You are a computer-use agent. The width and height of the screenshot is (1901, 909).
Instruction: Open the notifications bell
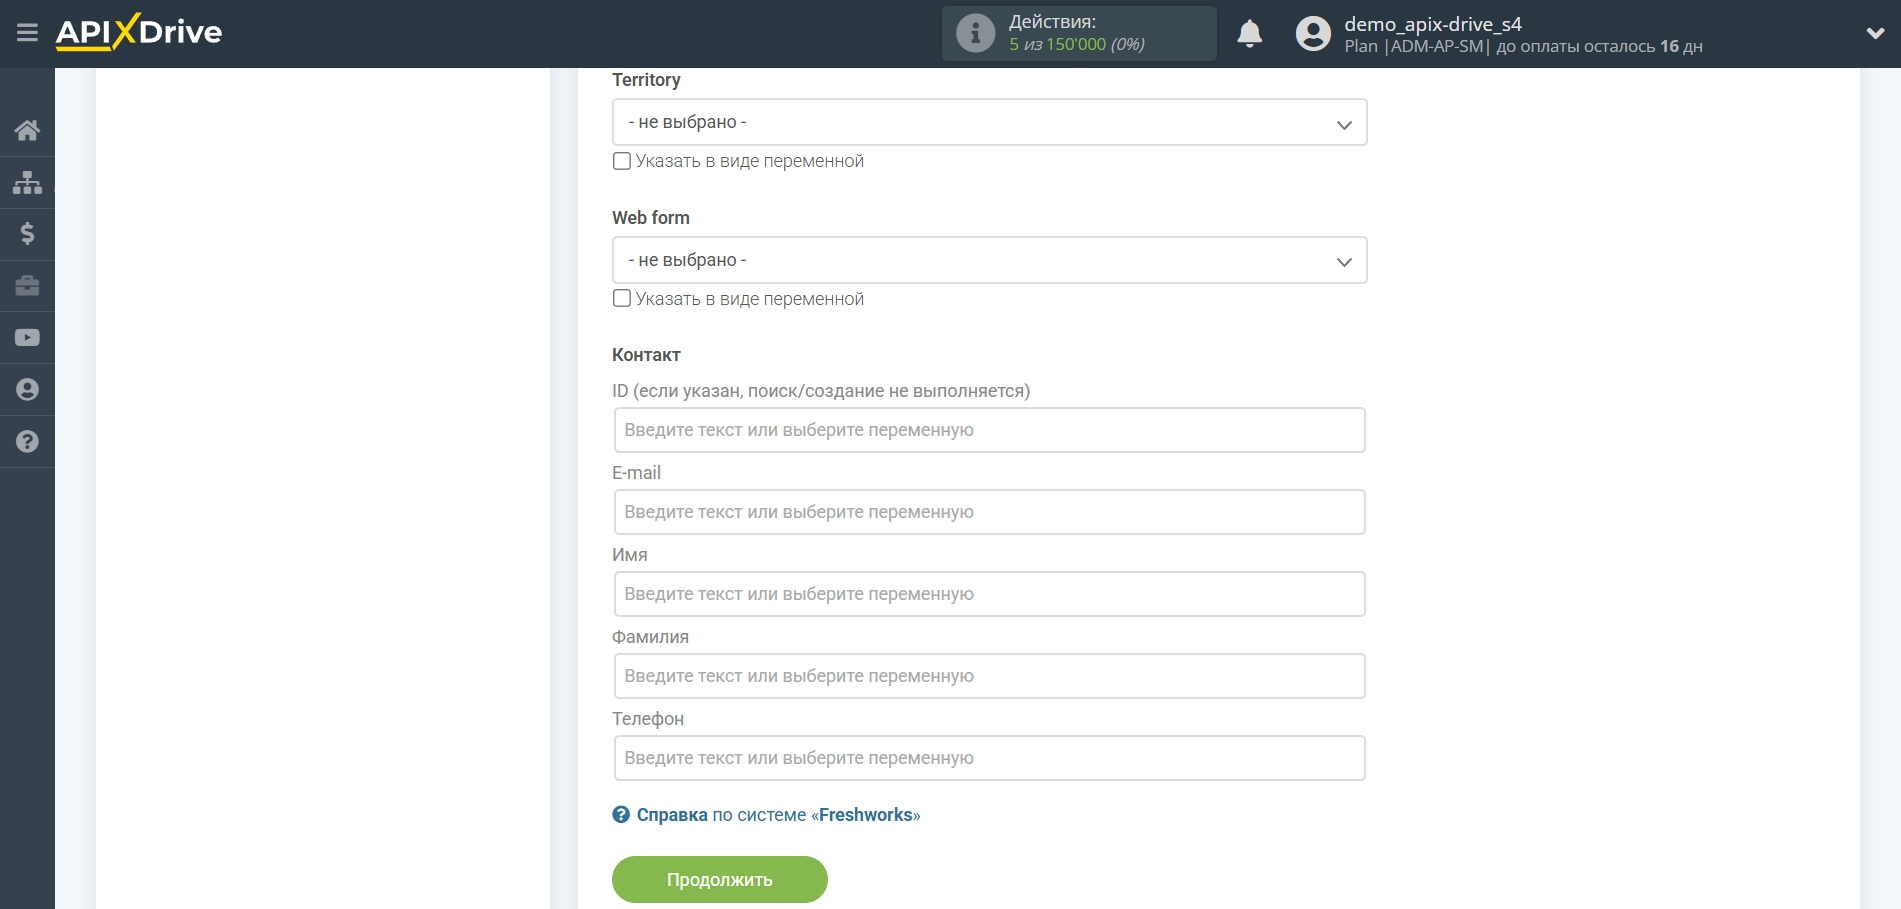pyautogui.click(x=1249, y=34)
